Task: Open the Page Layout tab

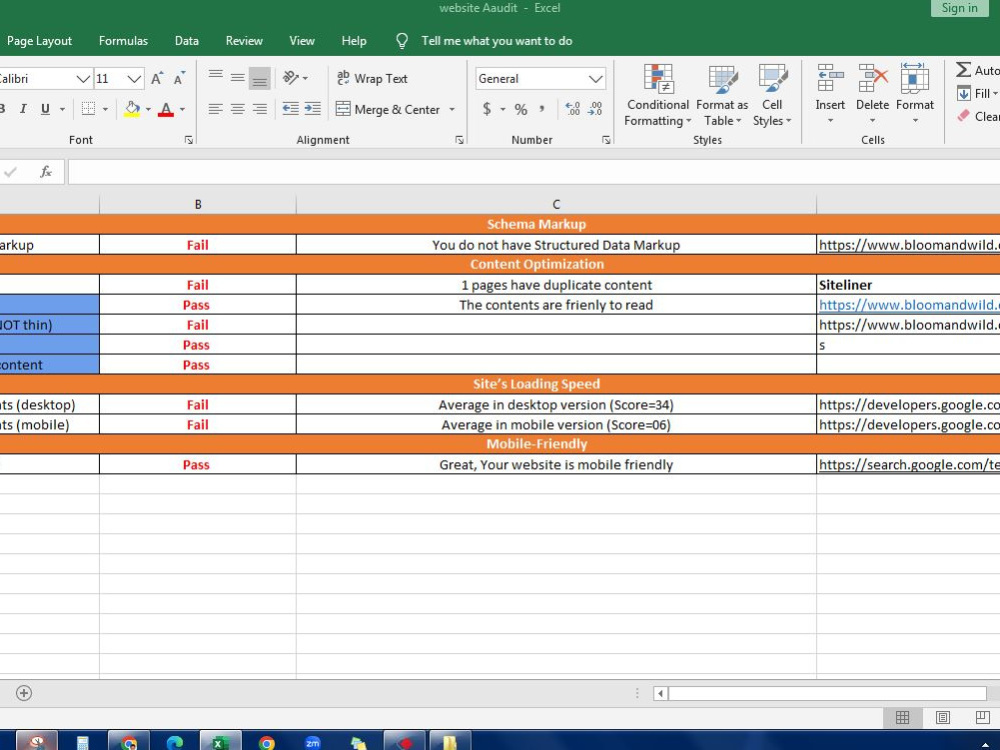Action: 39,41
